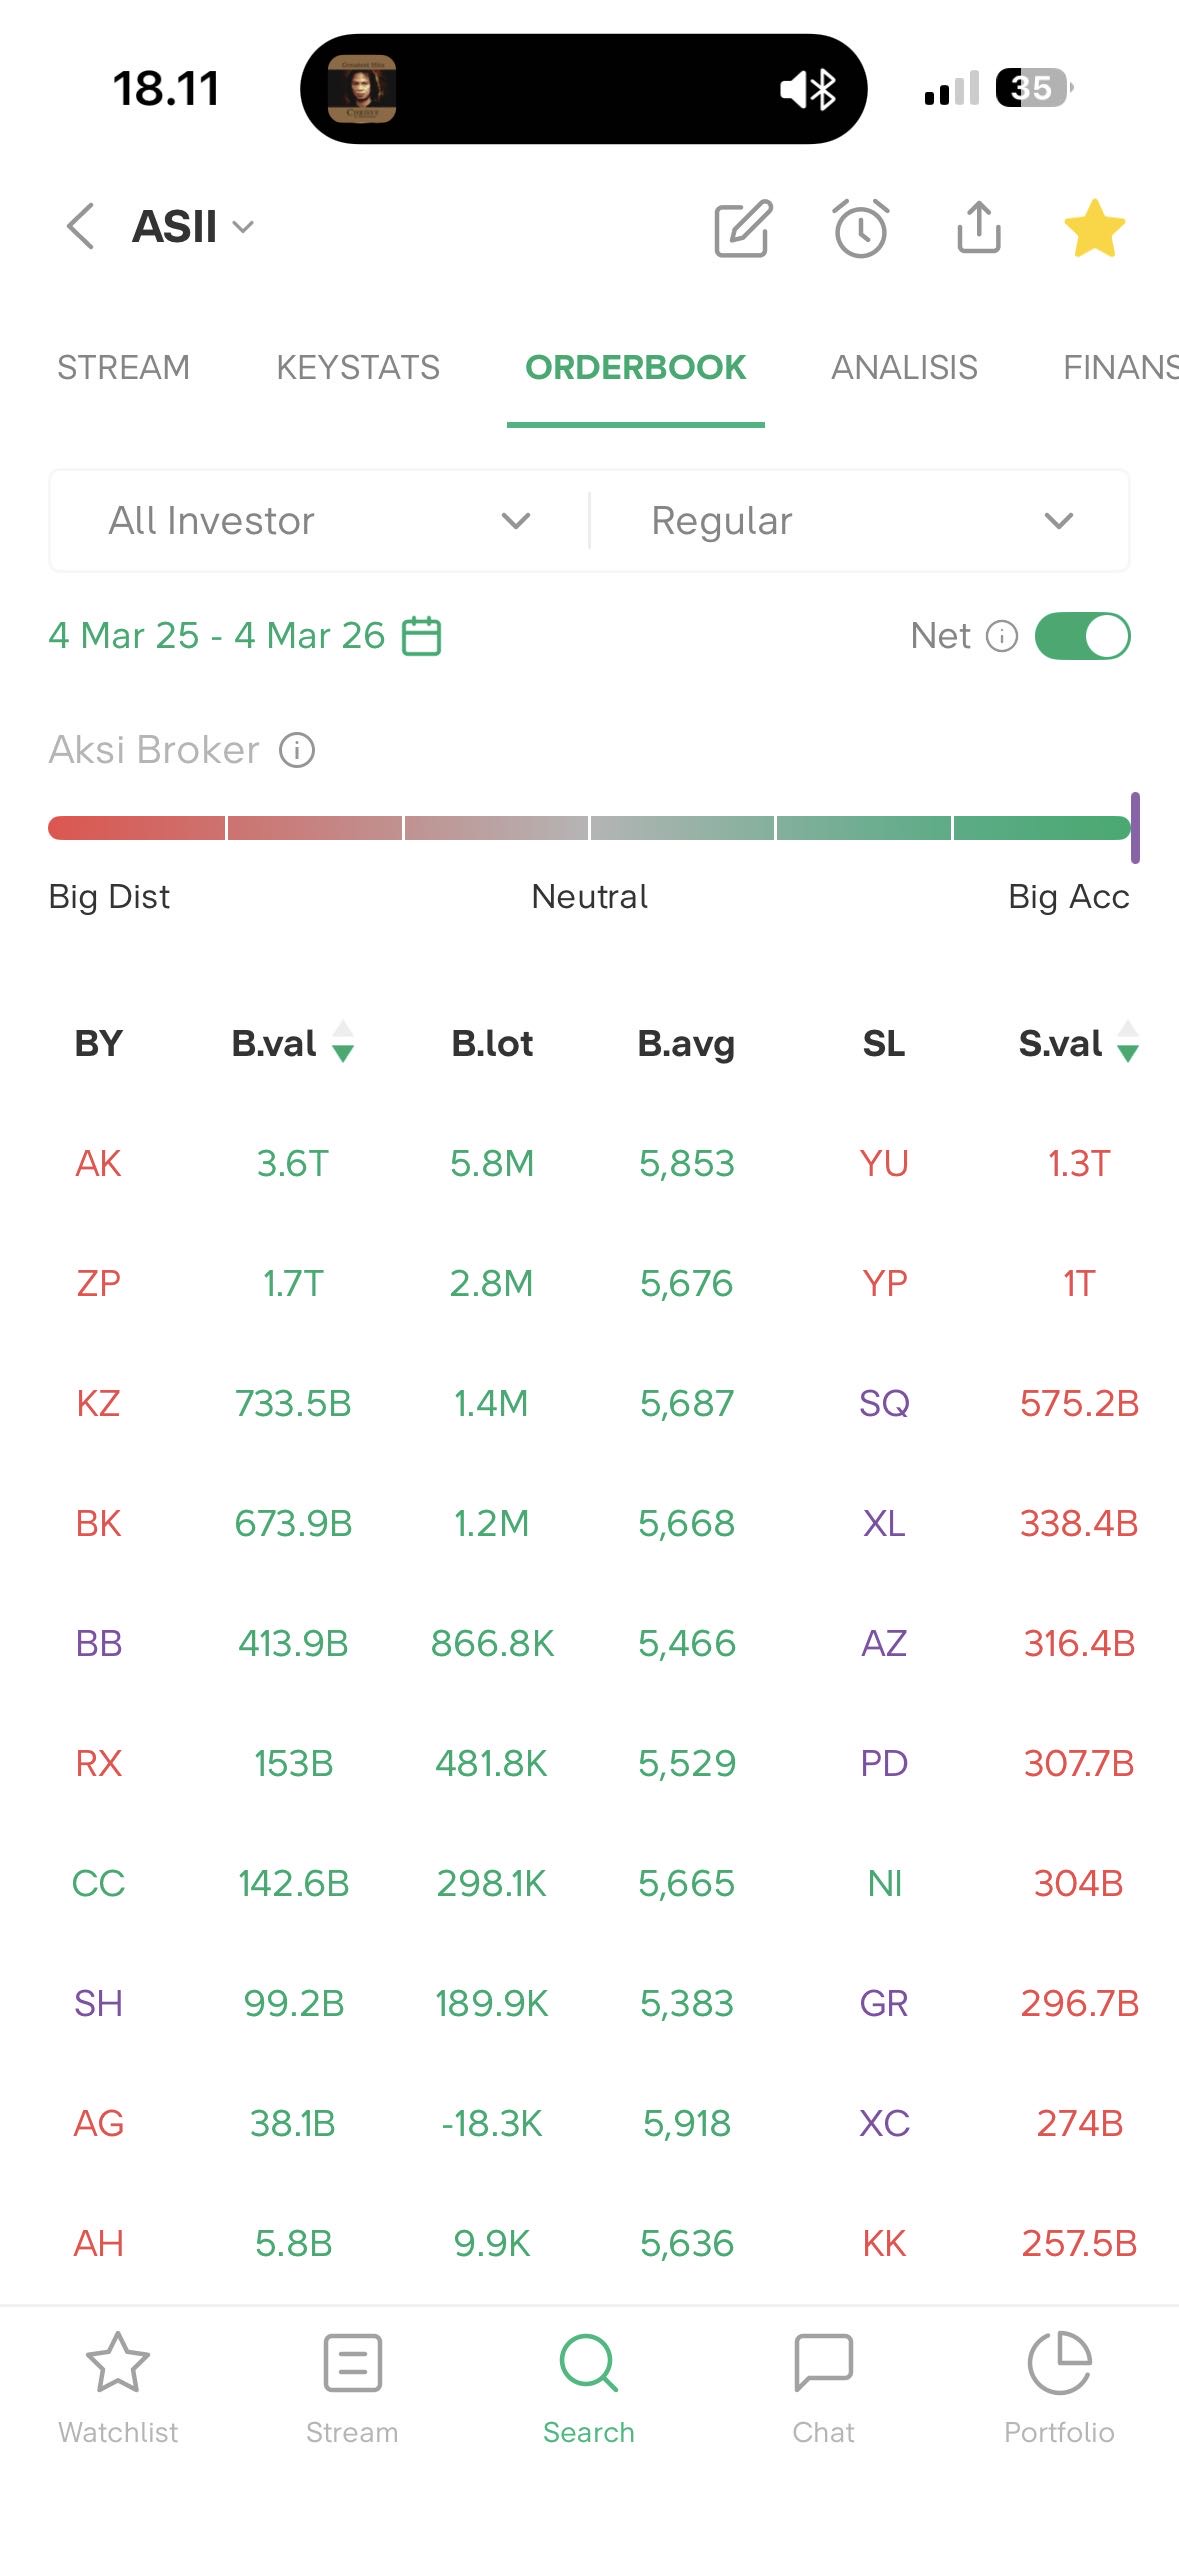Toggle the yellow favorite star
Viewport: 1179px width, 2556px height.
pyautogui.click(x=1094, y=228)
